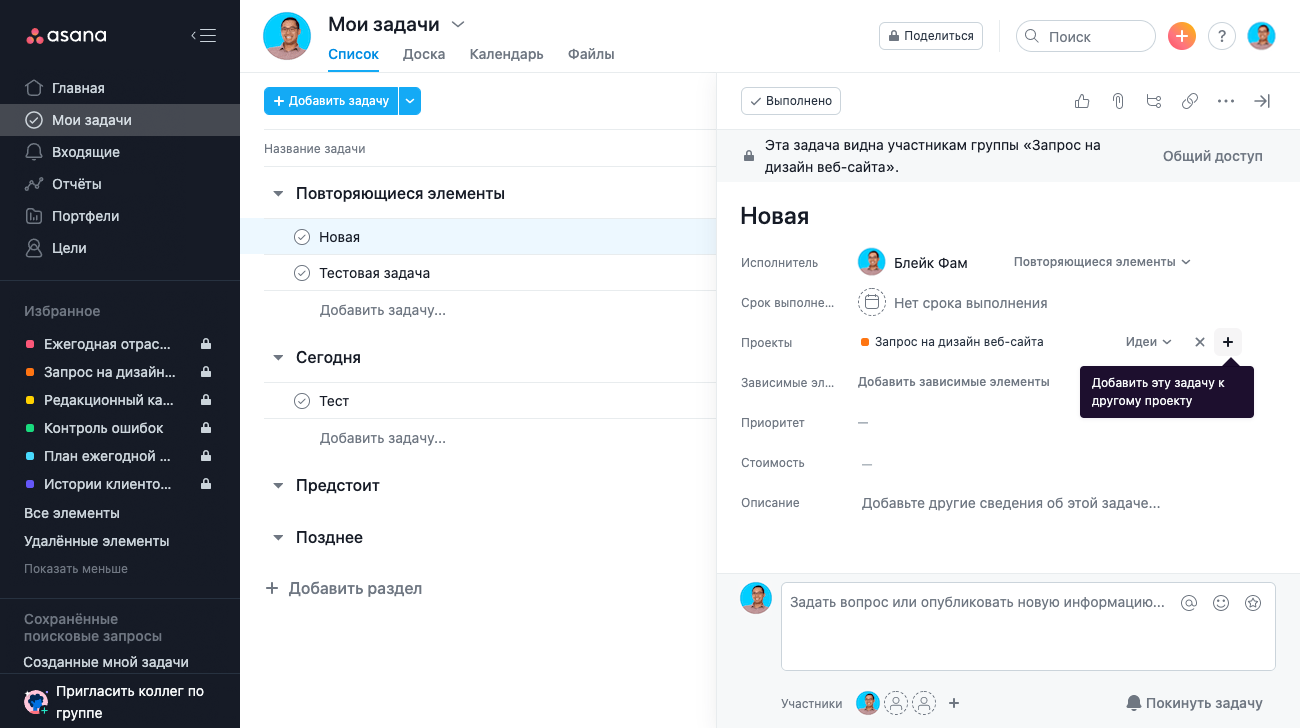Close task details pane with arrow icon
This screenshot has height=728, width=1300.
1262,101
